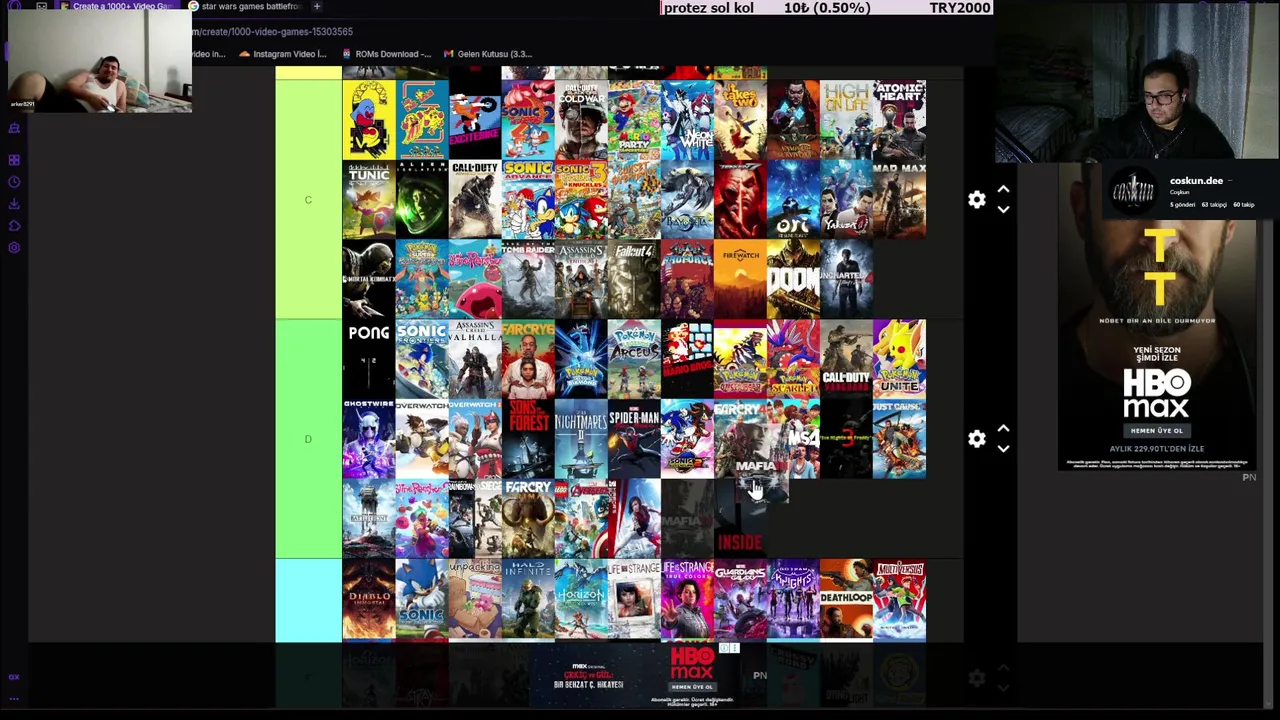
Task: Select Atomic Heart cover
Action: pyautogui.click(x=899, y=120)
